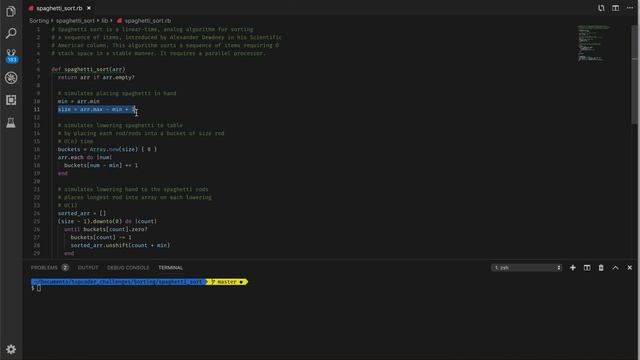Open the Search view in activity bar
The width and height of the screenshot is (640, 360).
point(11,33)
